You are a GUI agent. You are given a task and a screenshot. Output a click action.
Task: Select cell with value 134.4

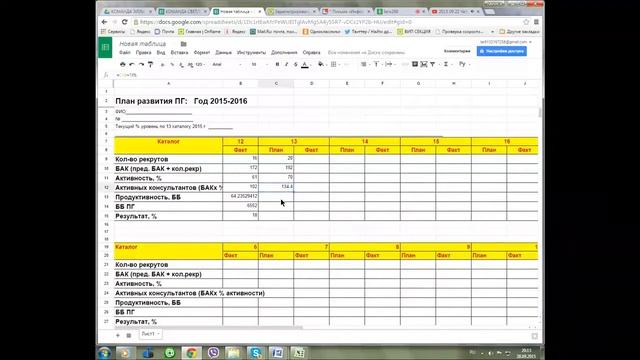pos(276,187)
